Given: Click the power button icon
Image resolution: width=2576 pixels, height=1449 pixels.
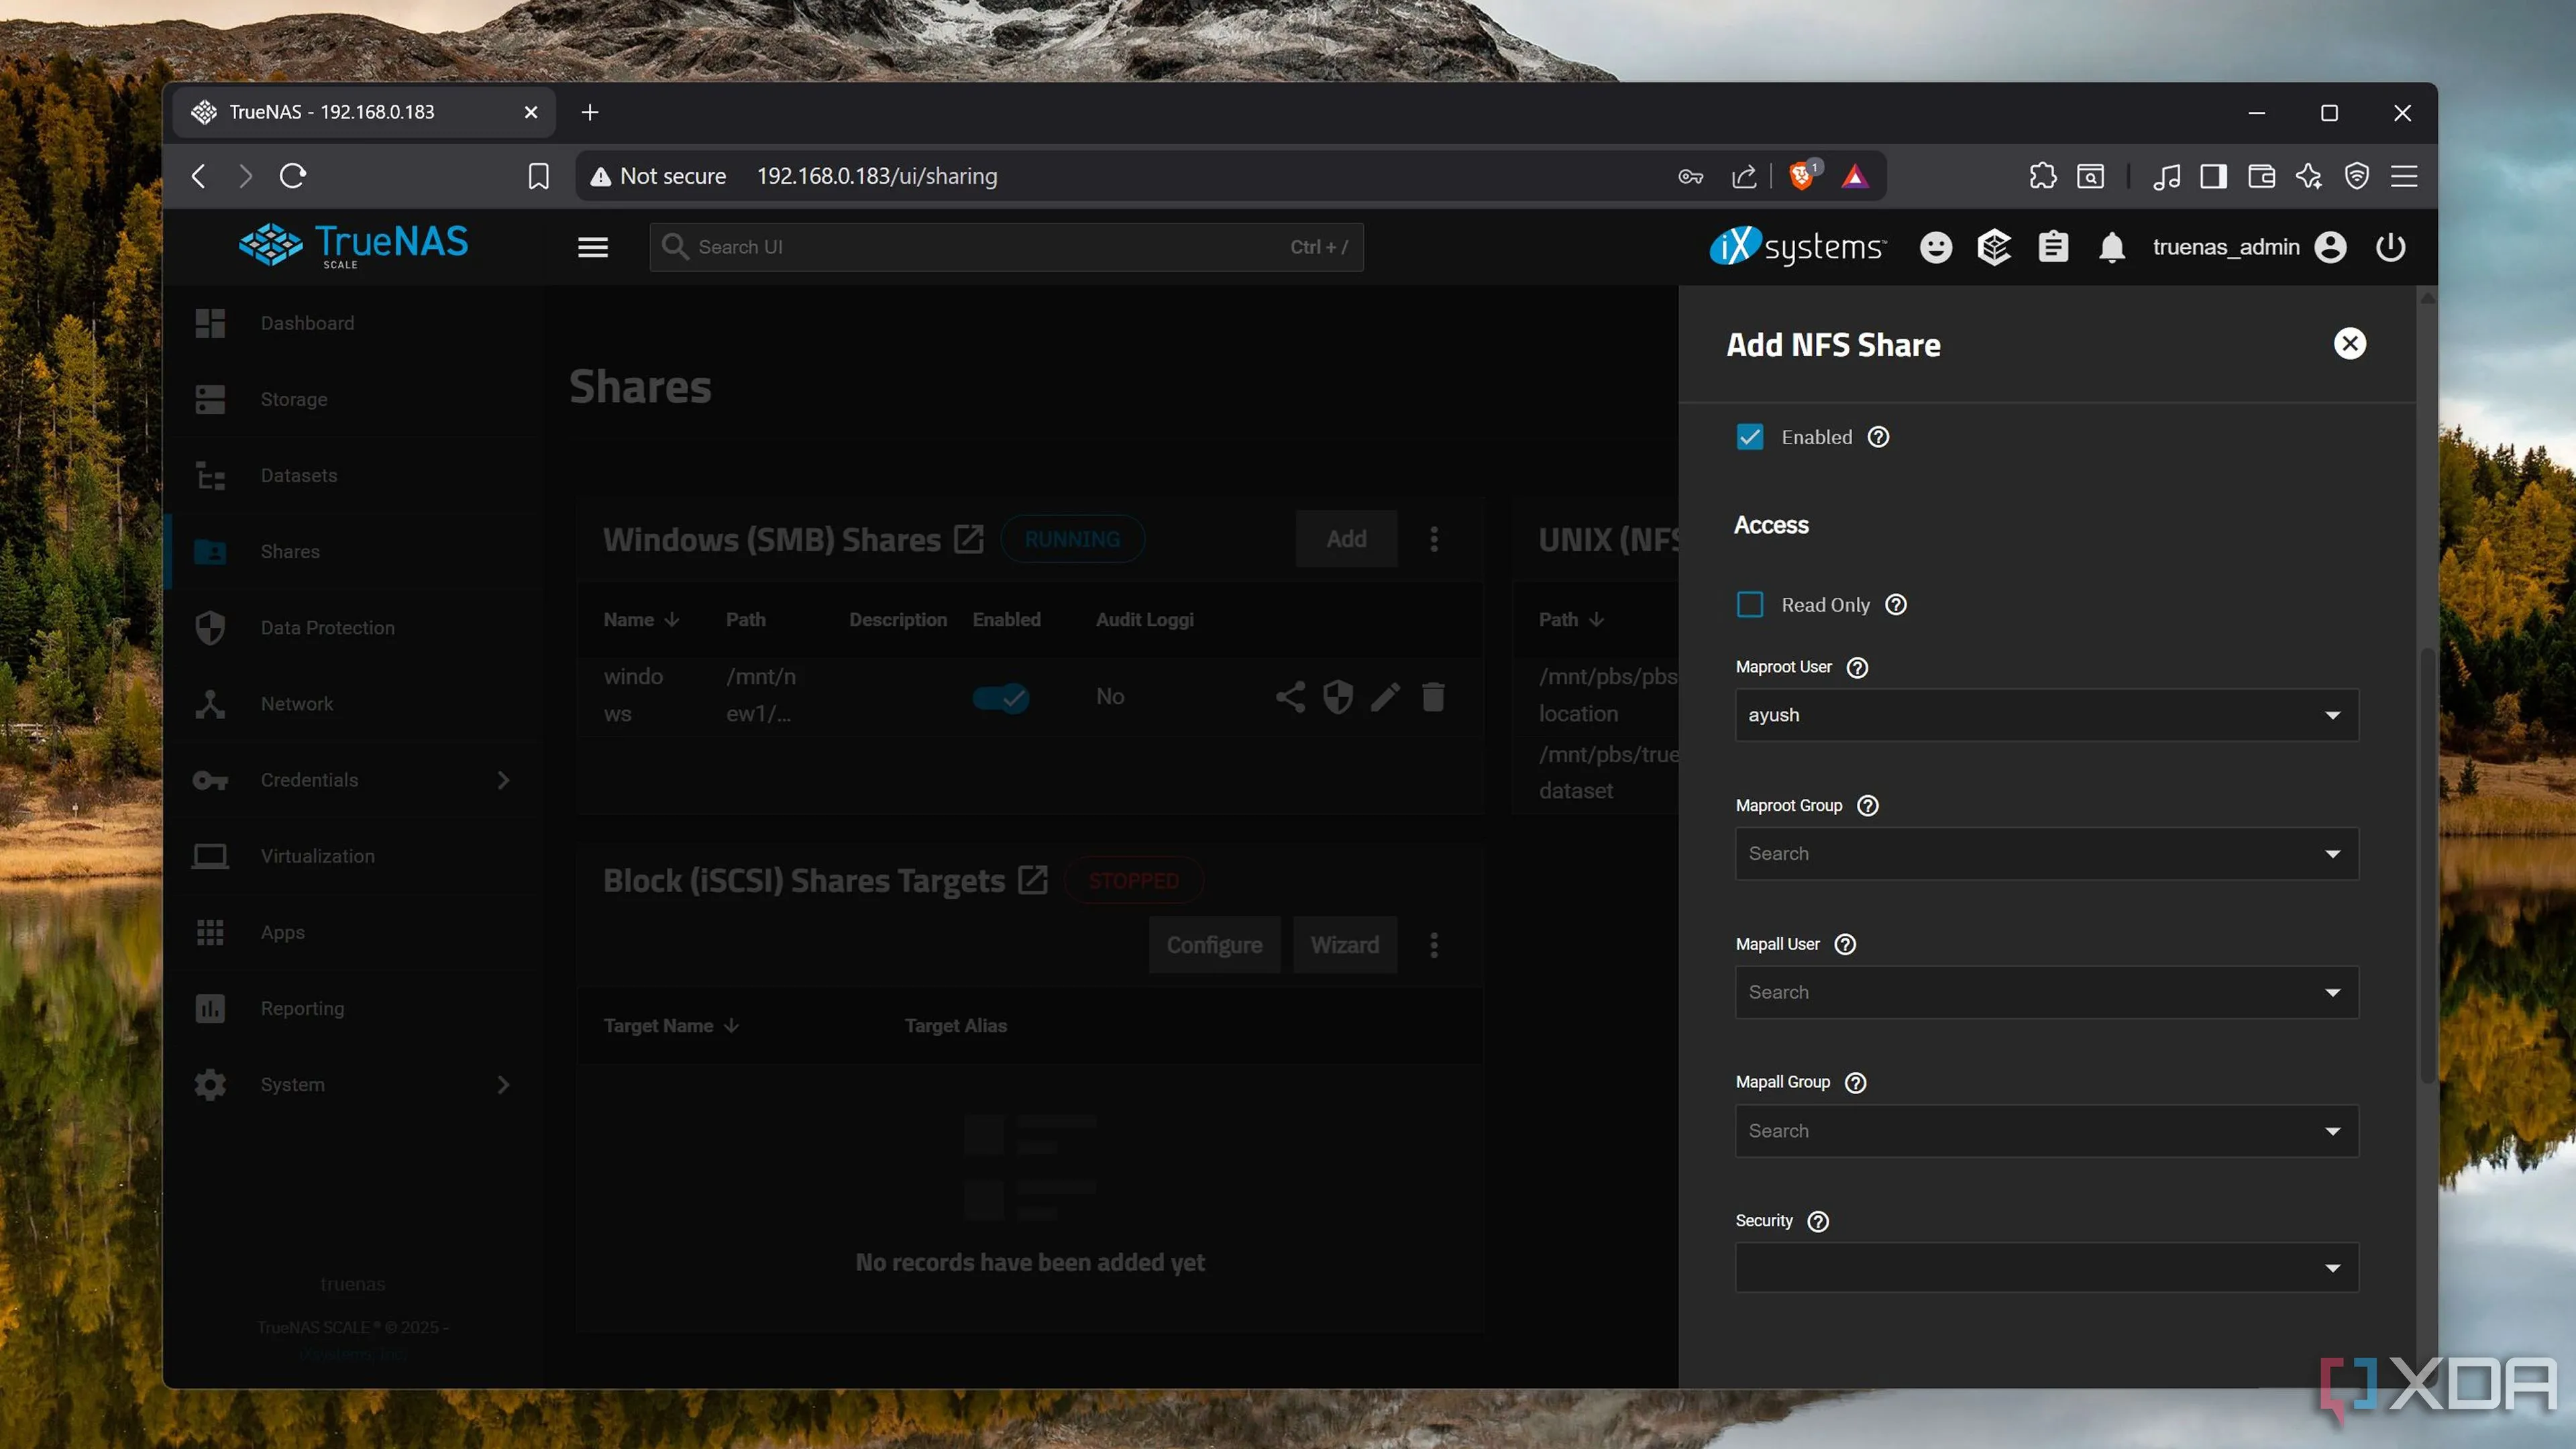Looking at the screenshot, I should (x=2390, y=247).
